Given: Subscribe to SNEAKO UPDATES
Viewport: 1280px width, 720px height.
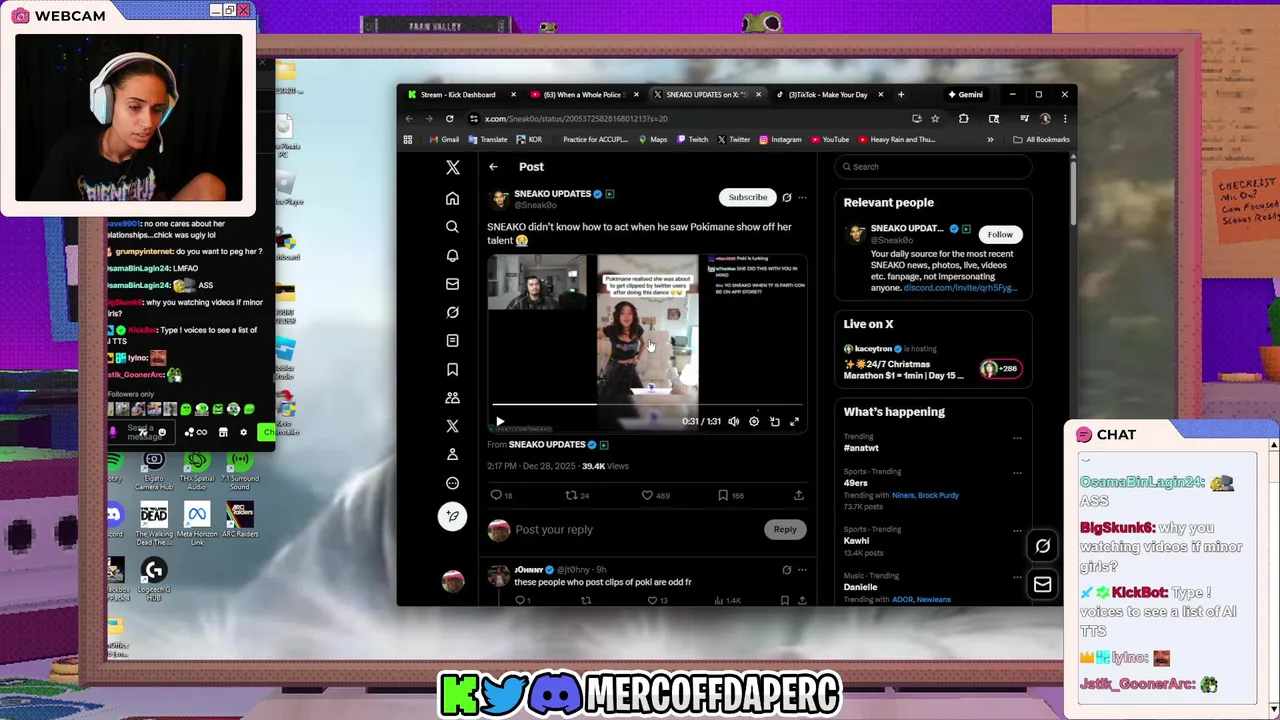Looking at the screenshot, I should point(748,197).
